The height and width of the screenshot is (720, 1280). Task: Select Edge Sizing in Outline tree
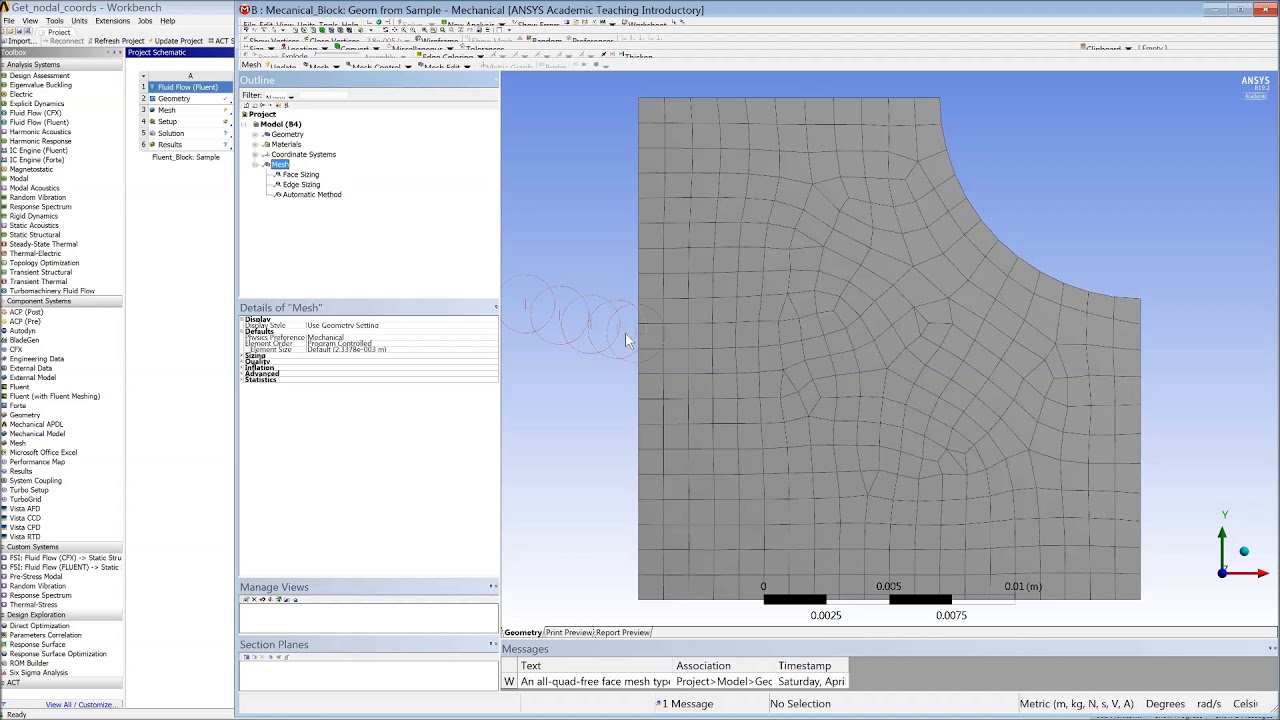(301, 184)
